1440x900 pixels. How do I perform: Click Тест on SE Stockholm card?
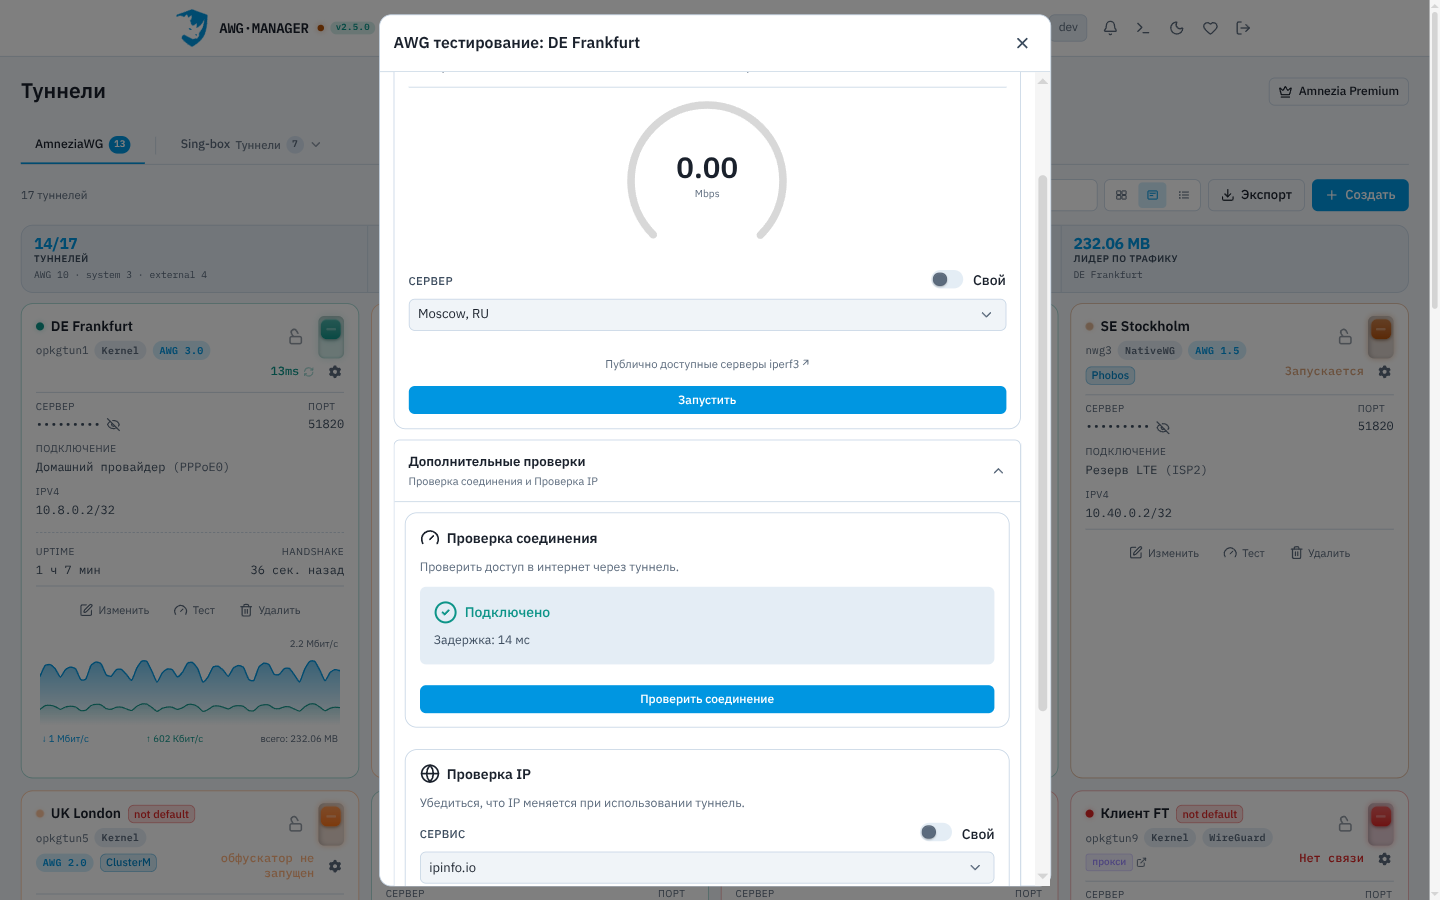coord(1244,553)
